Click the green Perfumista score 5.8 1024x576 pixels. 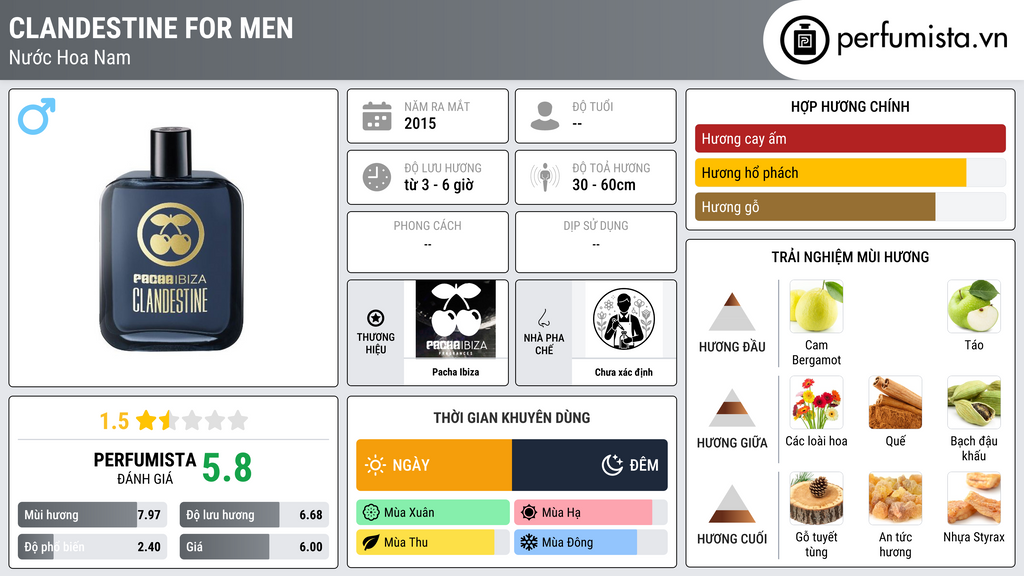pyautogui.click(x=227, y=468)
